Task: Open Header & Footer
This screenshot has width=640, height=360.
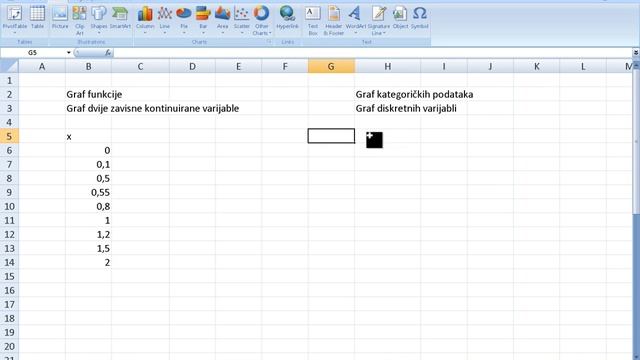Action: pyautogui.click(x=333, y=20)
